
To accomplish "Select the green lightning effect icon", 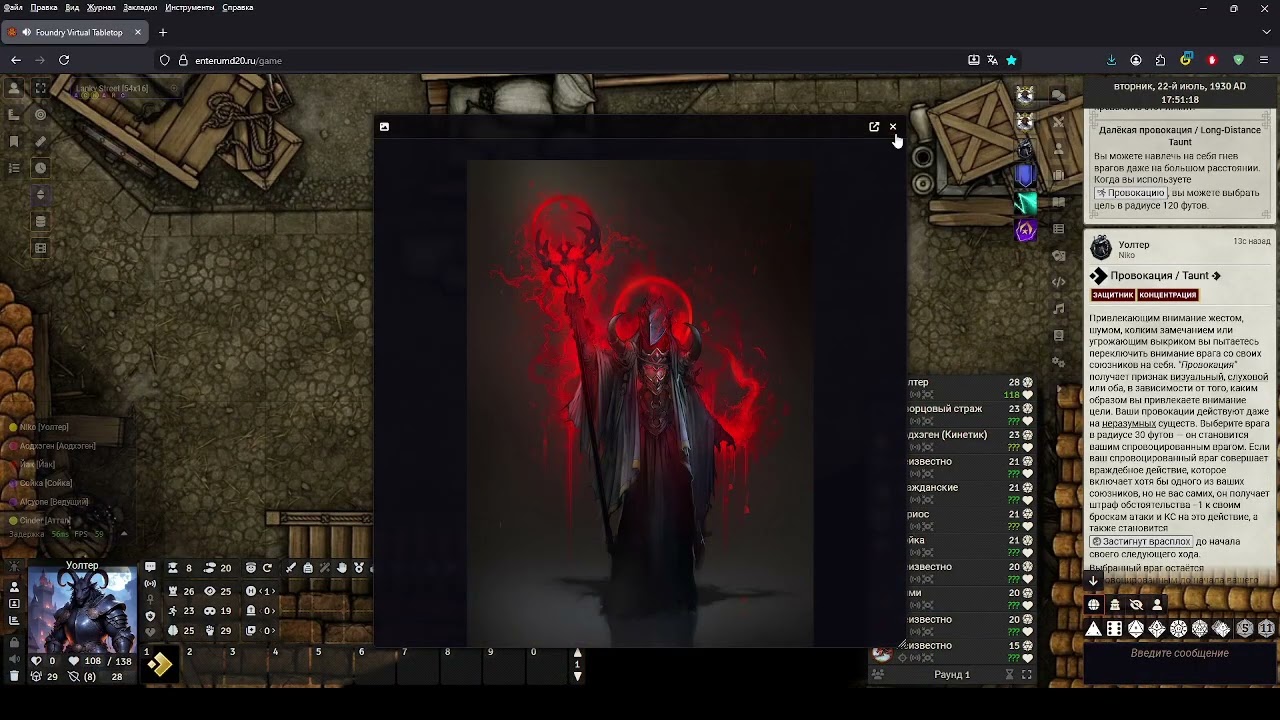I will [x=1025, y=203].
